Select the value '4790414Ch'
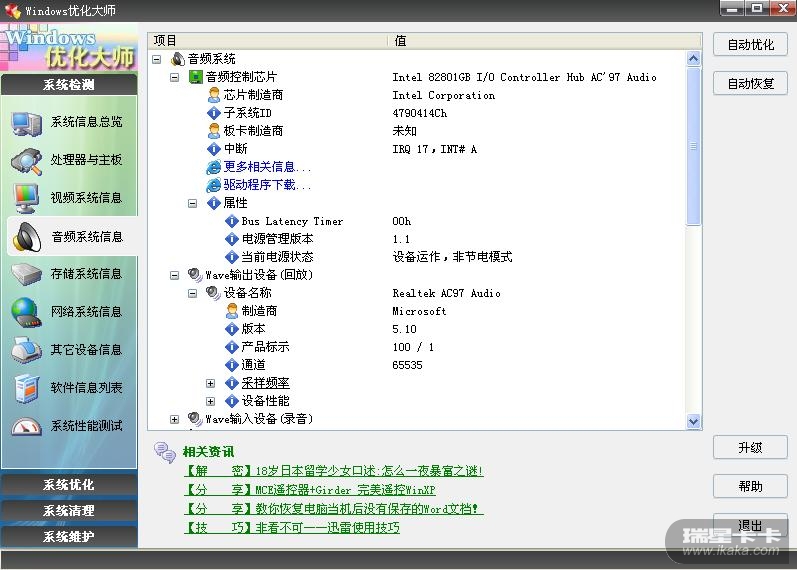The height and width of the screenshot is (570, 797). point(420,113)
